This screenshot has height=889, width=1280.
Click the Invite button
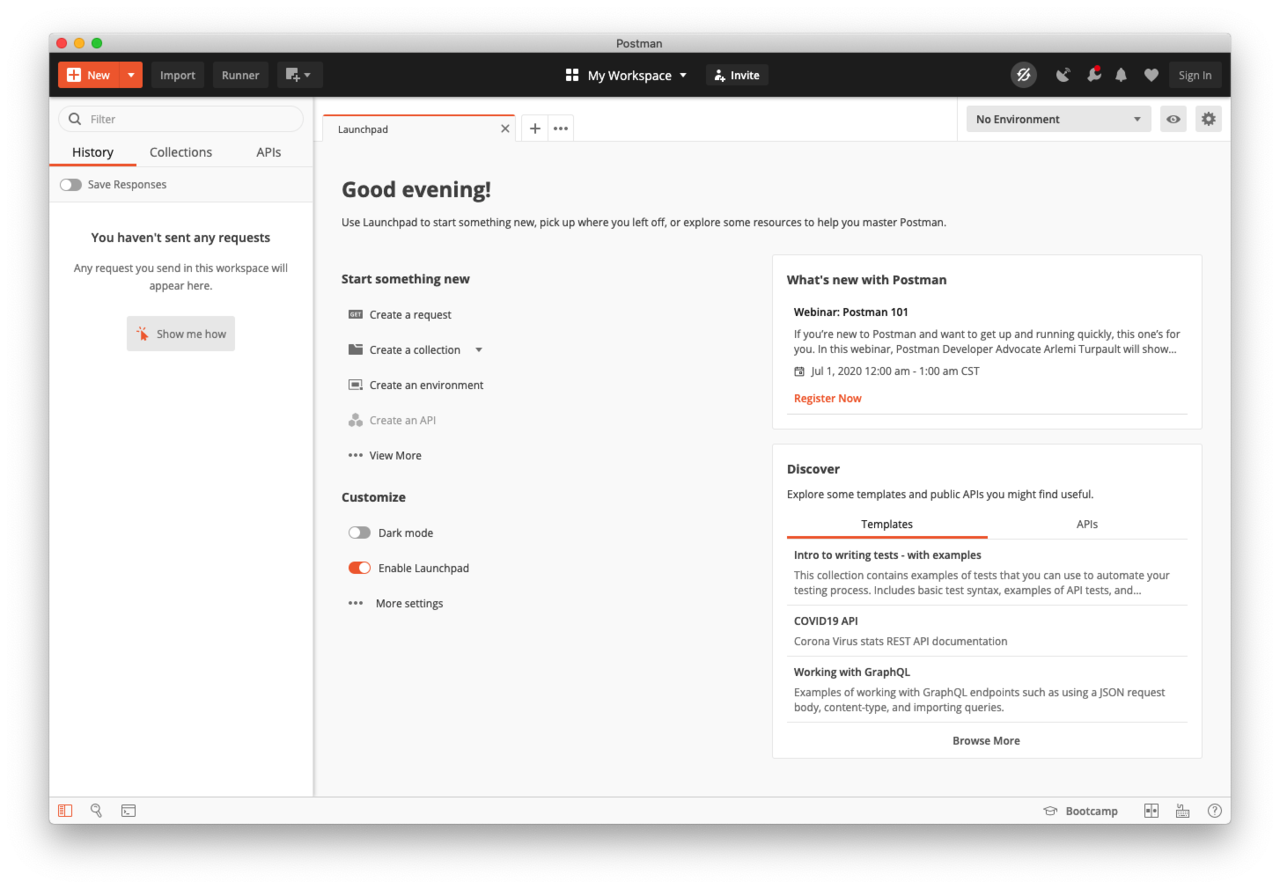click(x=737, y=75)
